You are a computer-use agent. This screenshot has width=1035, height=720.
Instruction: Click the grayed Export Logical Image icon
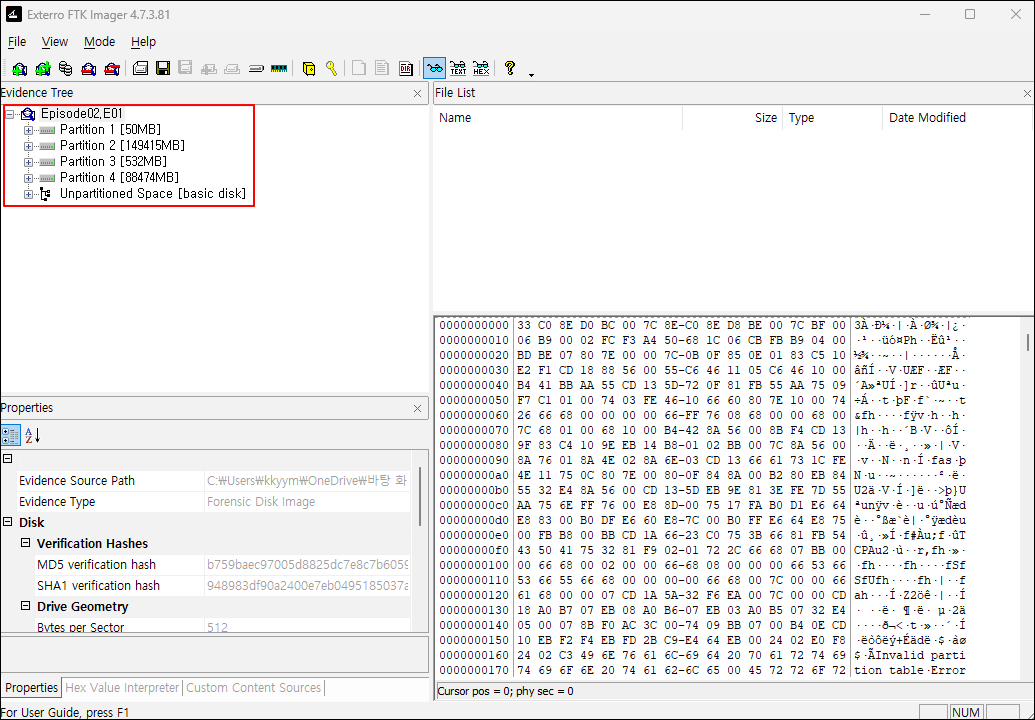tap(185, 68)
